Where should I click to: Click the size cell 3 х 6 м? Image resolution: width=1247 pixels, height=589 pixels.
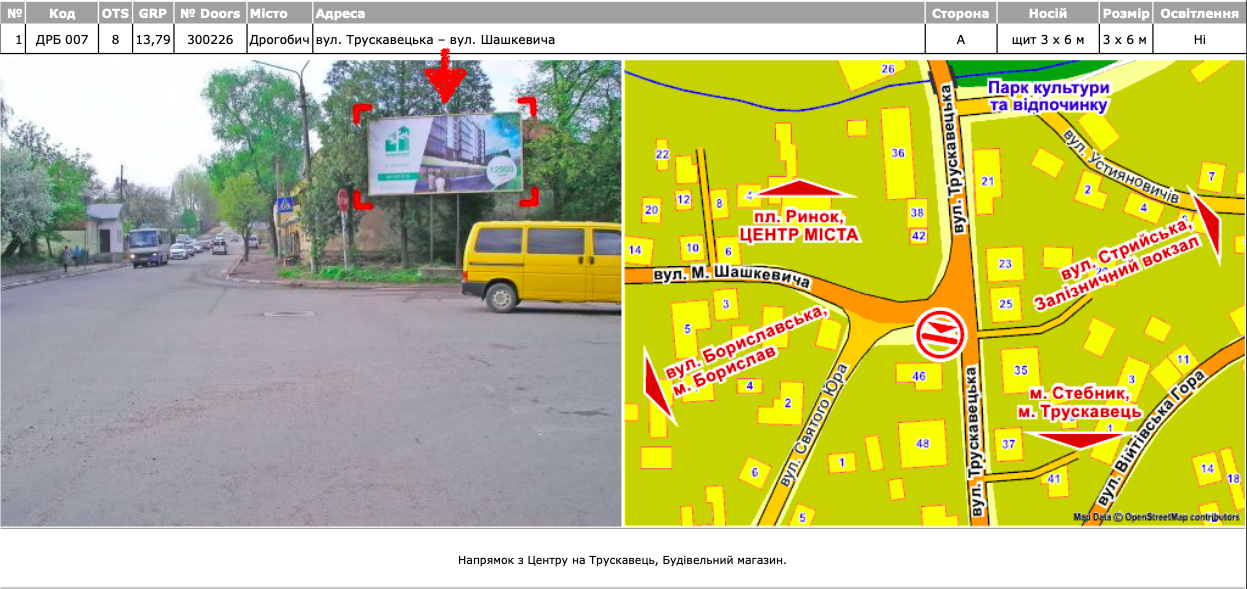[1125, 39]
